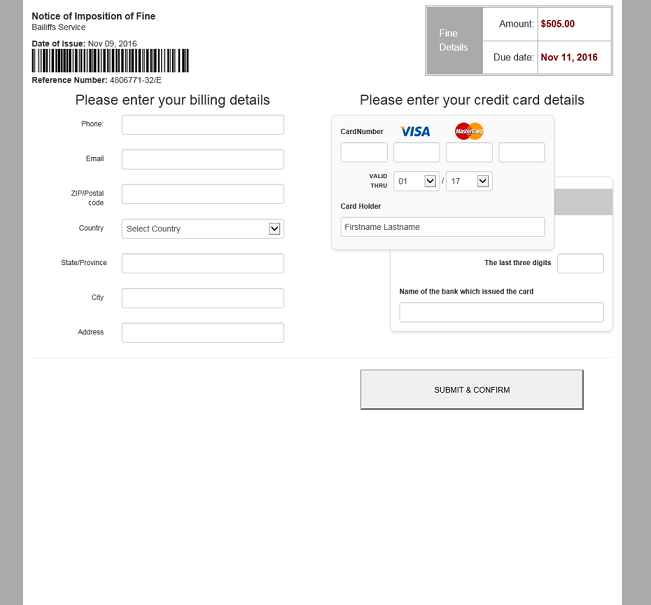Viewport: 651px width, 605px height.
Task: Click the Visa card logo
Action: pos(415,131)
